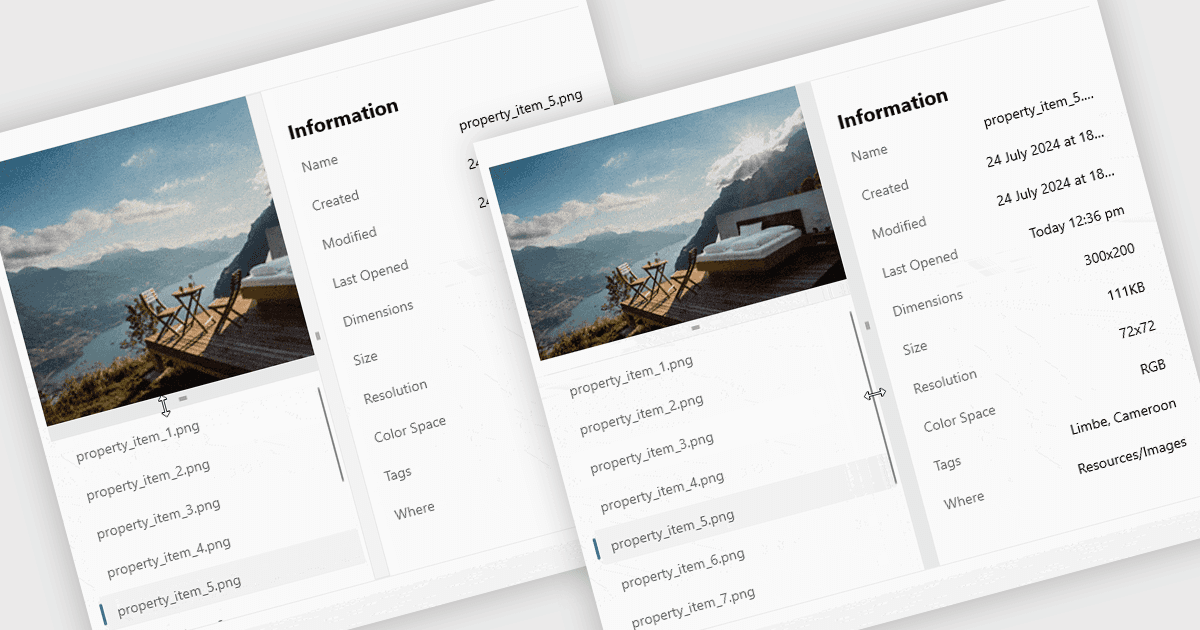Click the Modified label in front window

[x=899, y=227]
